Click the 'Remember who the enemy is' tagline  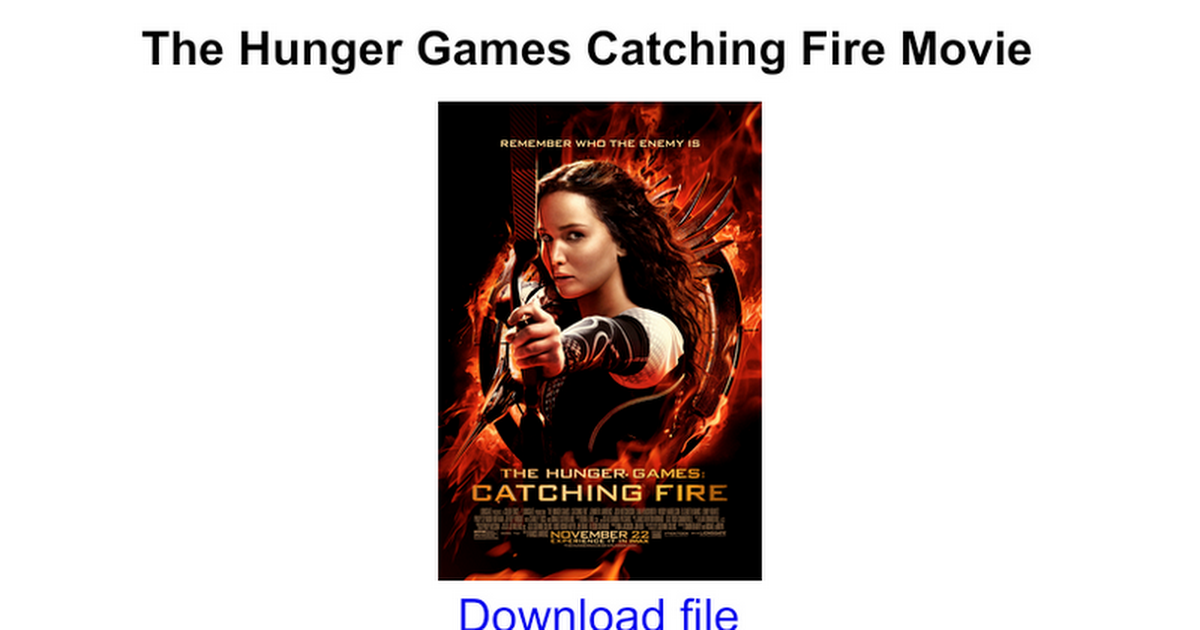pos(600,143)
